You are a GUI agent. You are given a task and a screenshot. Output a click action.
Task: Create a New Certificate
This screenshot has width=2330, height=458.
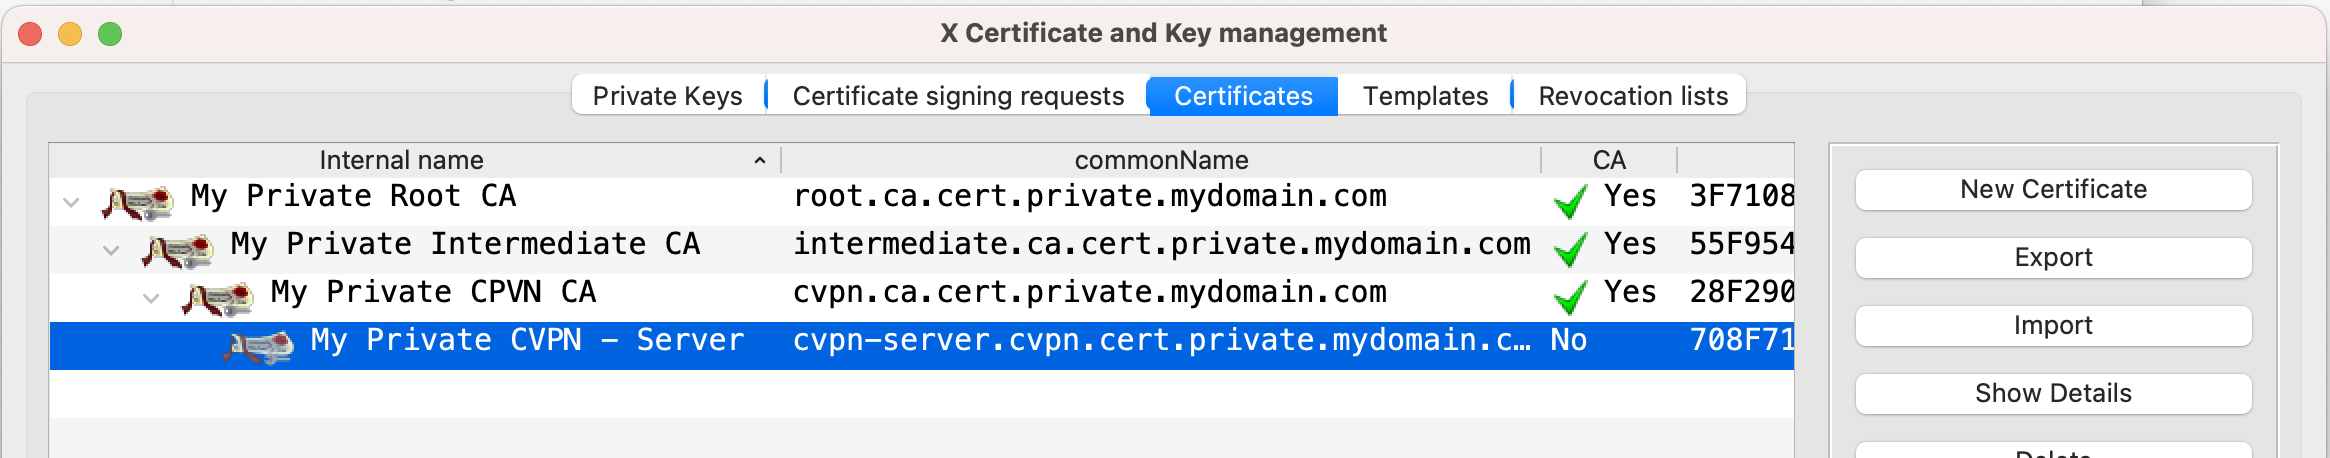2053,190
